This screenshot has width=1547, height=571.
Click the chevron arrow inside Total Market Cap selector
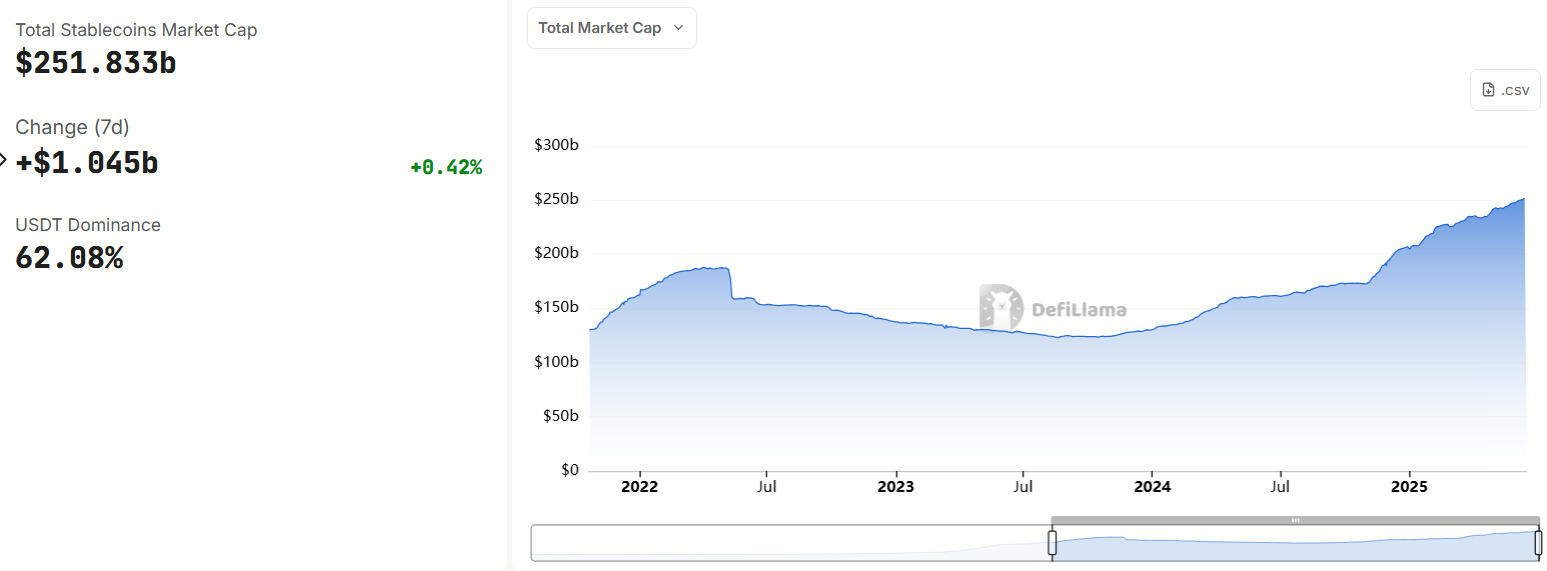pyautogui.click(x=678, y=28)
